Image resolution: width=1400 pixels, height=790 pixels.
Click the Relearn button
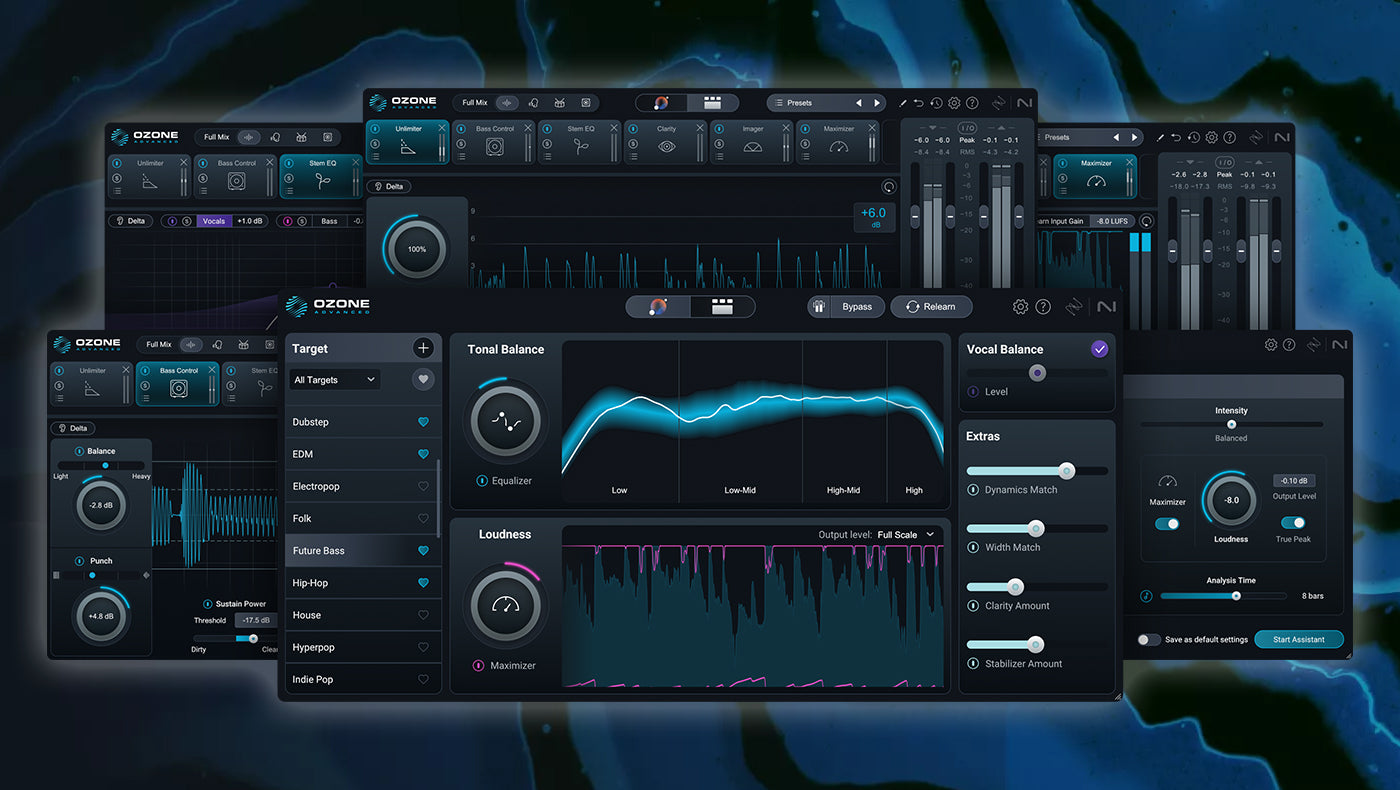(931, 306)
